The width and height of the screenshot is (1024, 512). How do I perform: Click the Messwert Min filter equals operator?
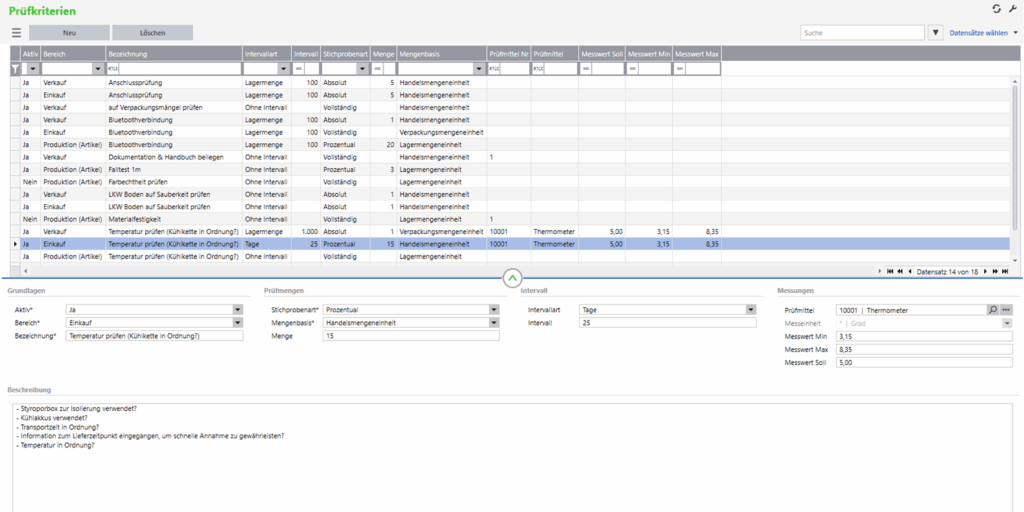(633, 69)
